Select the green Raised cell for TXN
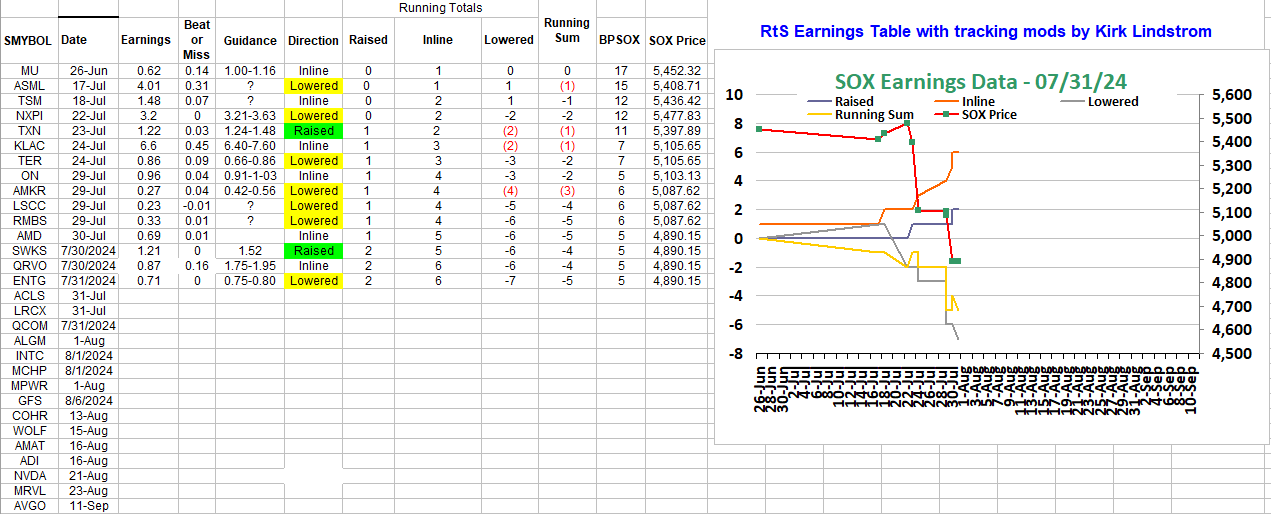This screenshot has width=1271, height=514. click(313, 131)
